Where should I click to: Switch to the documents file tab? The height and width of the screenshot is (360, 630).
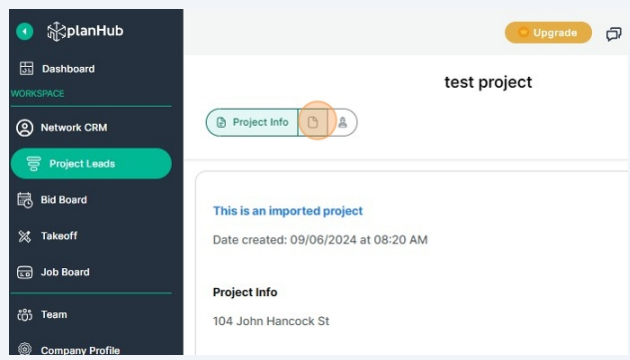(313, 122)
